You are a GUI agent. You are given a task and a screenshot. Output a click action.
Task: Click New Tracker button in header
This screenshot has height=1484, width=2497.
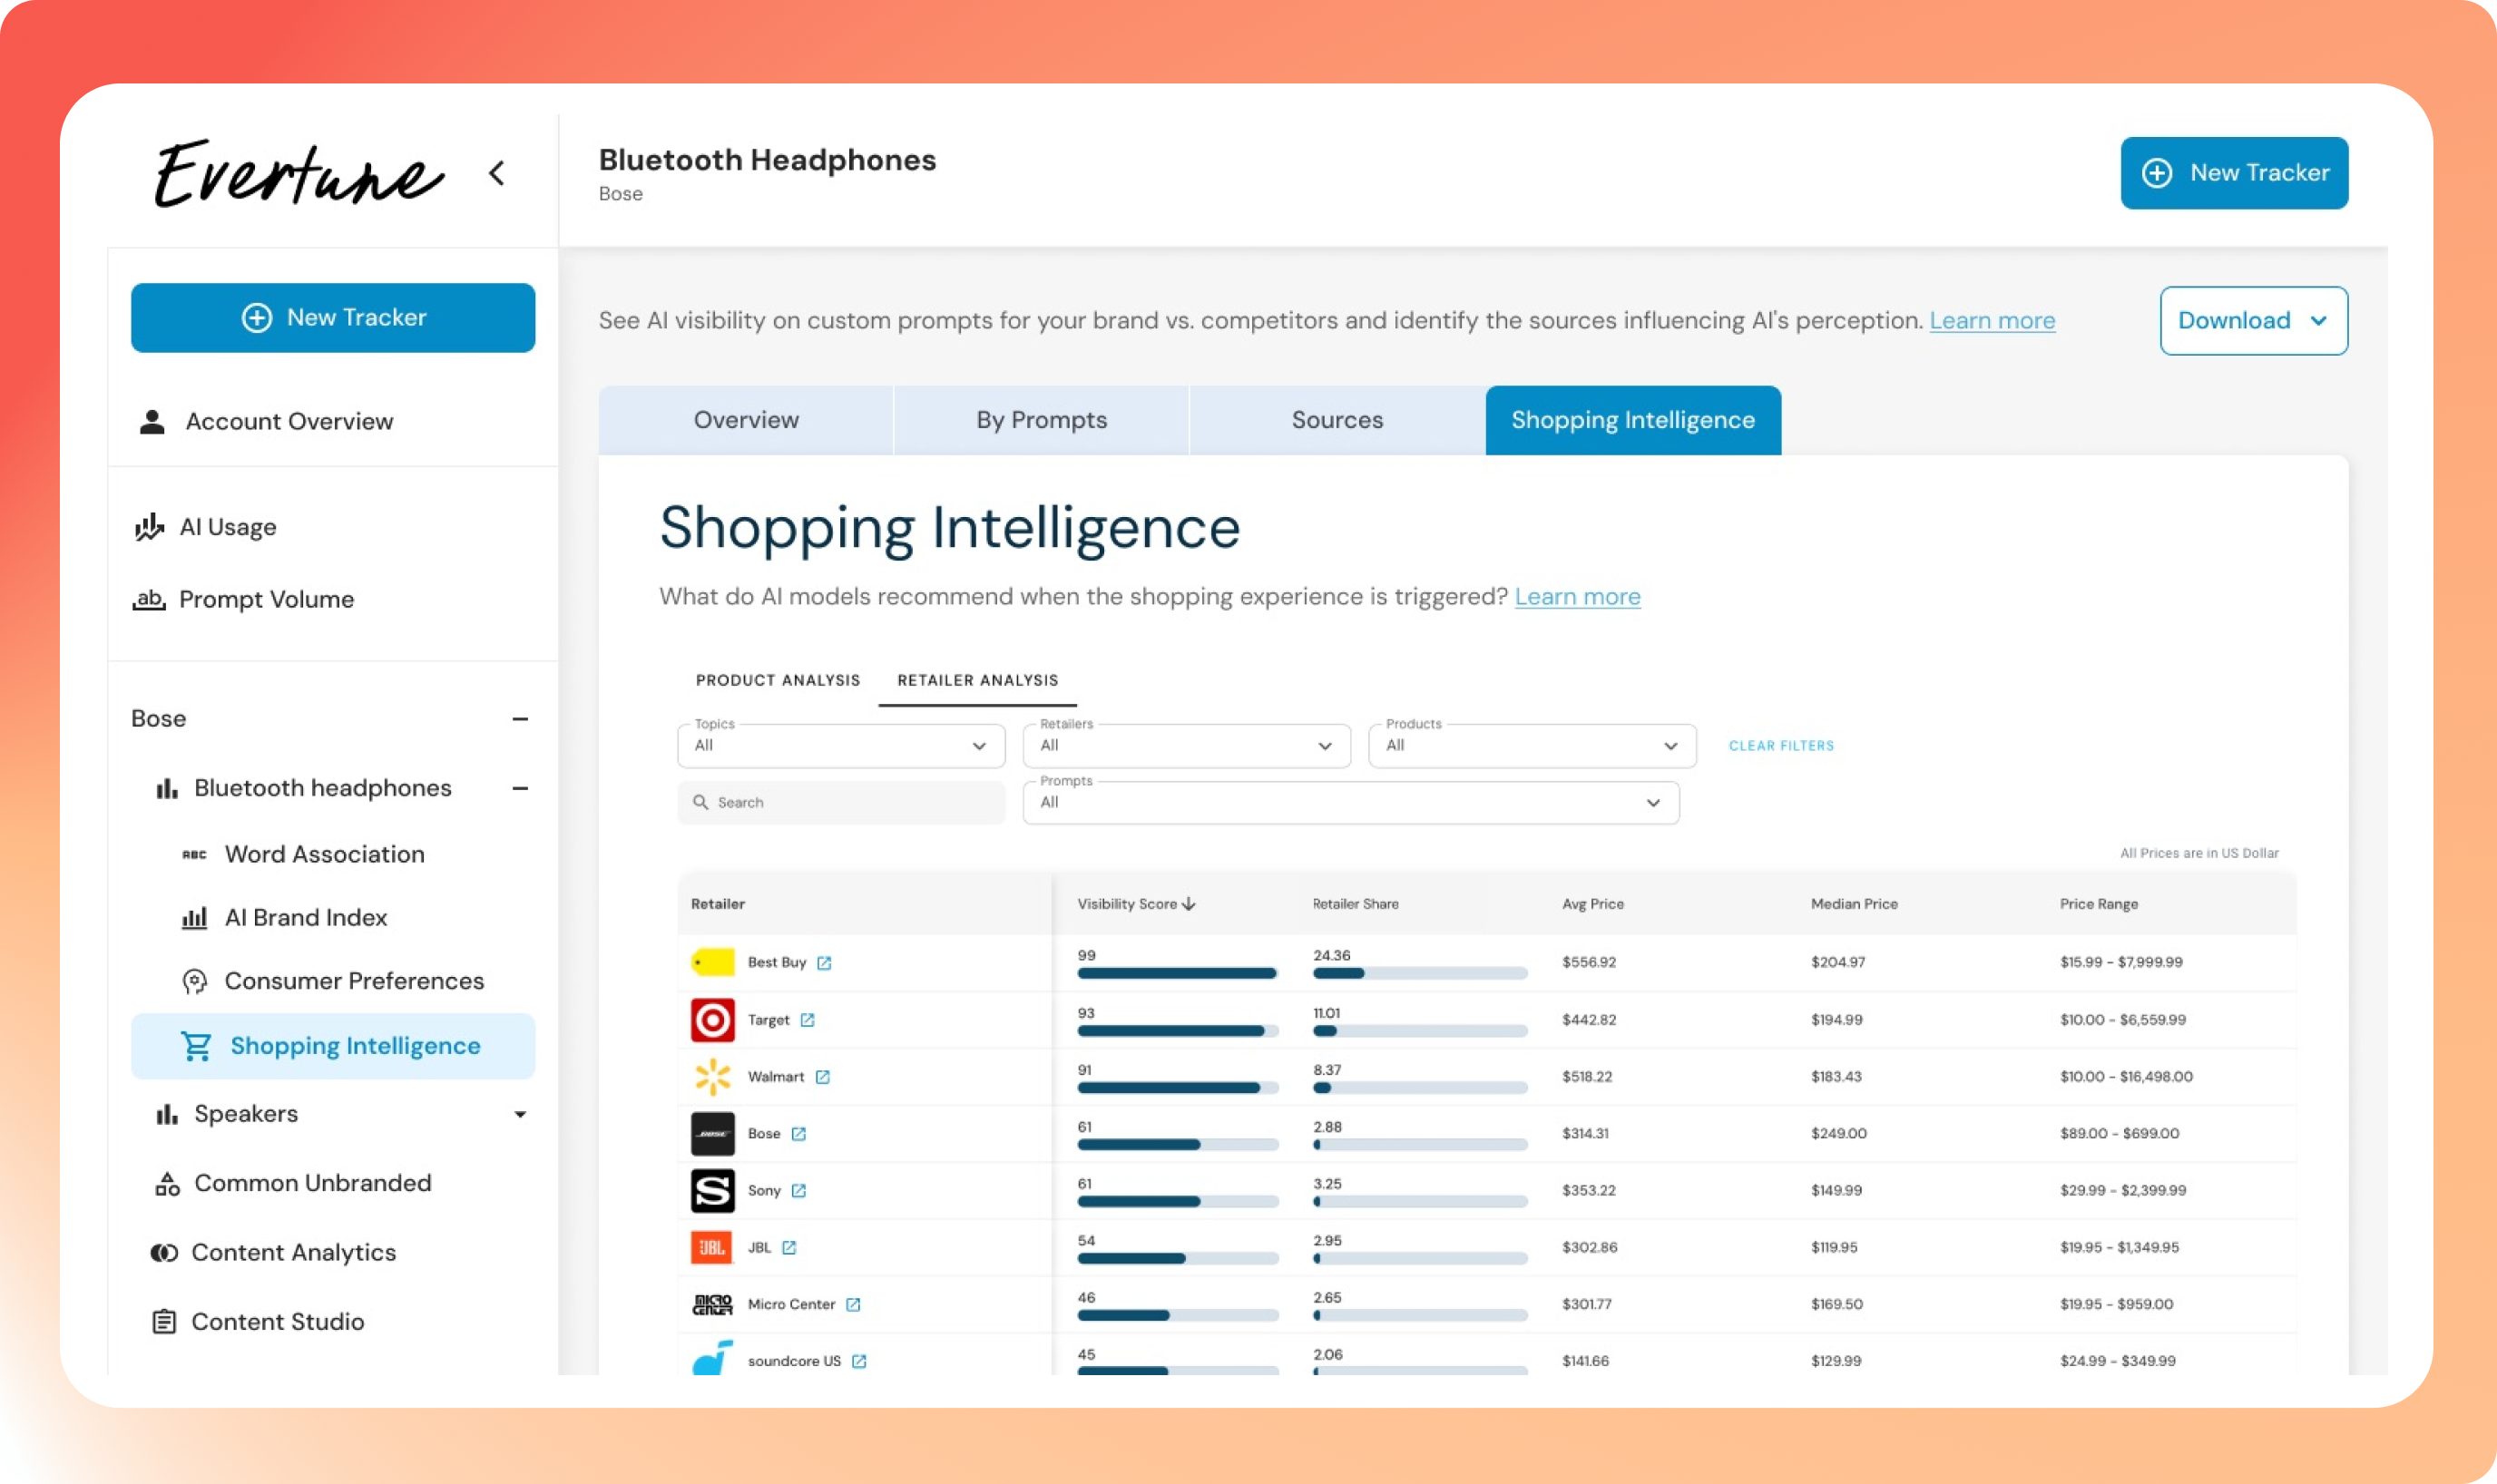click(x=2233, y=173)
